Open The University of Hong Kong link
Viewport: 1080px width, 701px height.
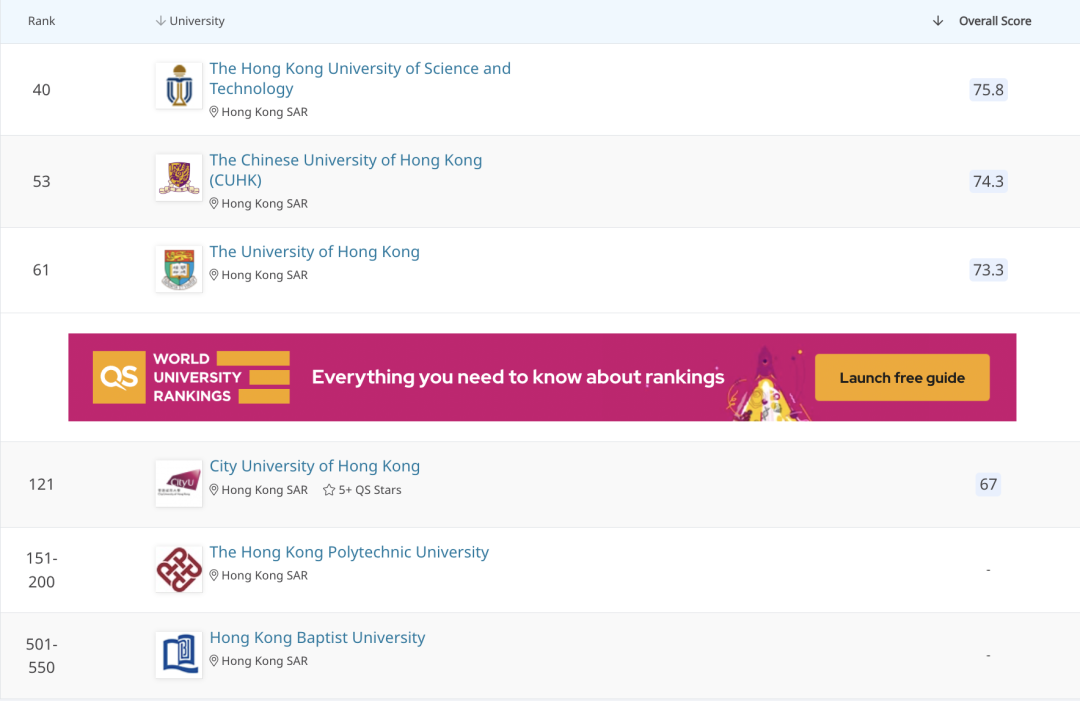tap(314, 252)
